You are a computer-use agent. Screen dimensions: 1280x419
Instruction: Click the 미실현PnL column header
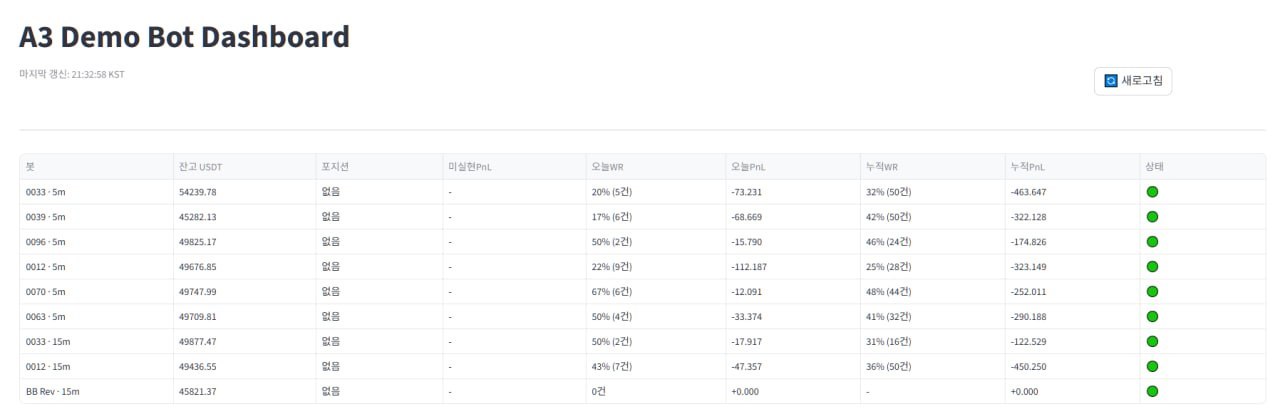tap(514, 167)
